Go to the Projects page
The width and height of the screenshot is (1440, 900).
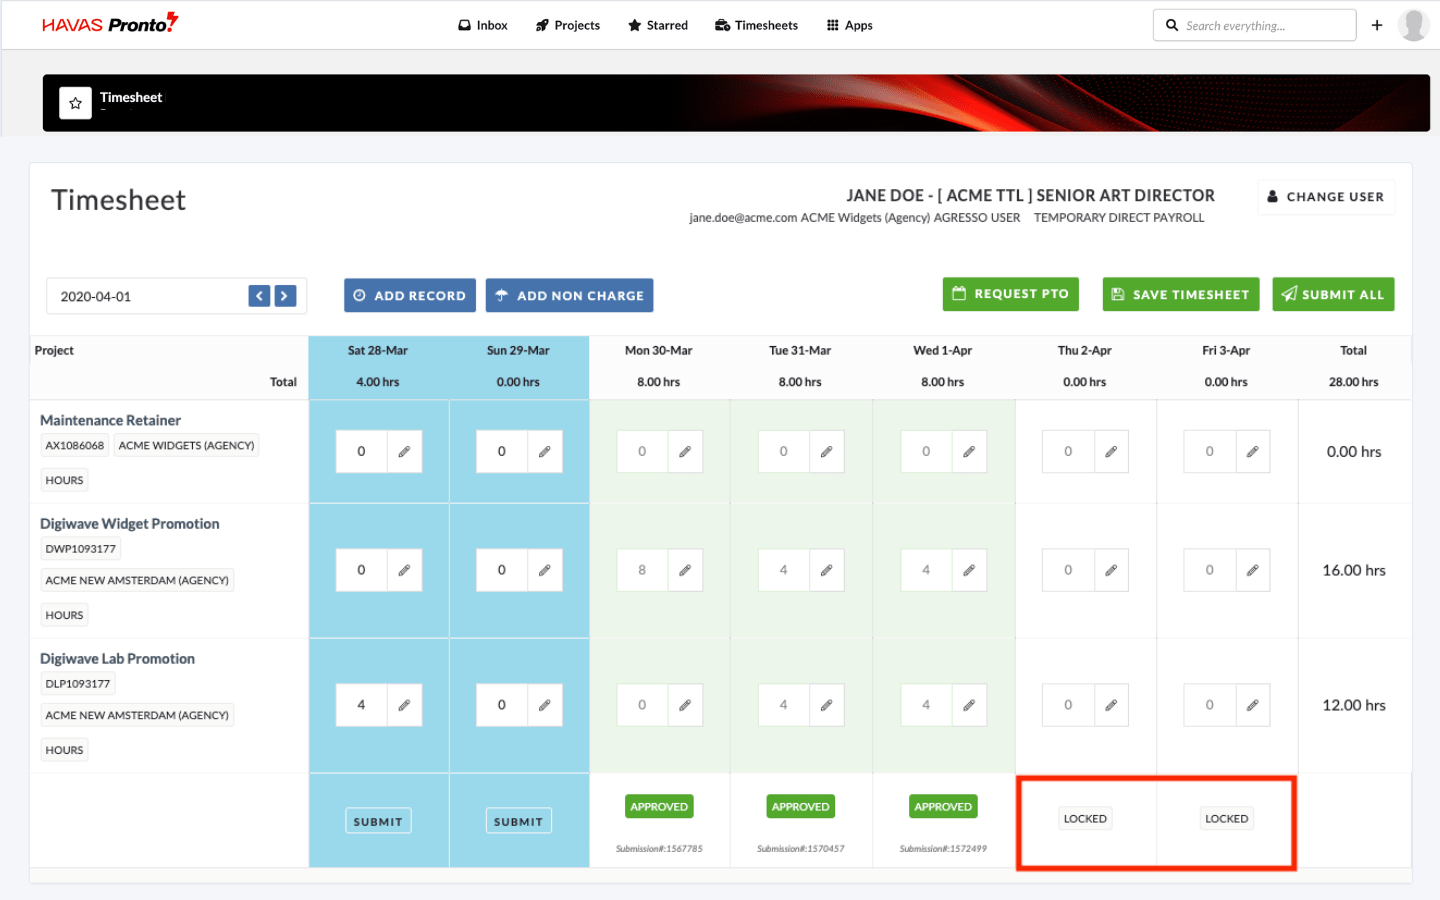(x=568, y=25)
